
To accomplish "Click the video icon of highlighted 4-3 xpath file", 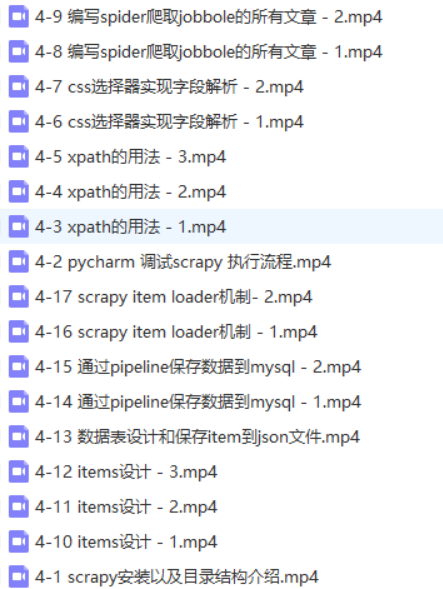I will (x=19, y=227).
